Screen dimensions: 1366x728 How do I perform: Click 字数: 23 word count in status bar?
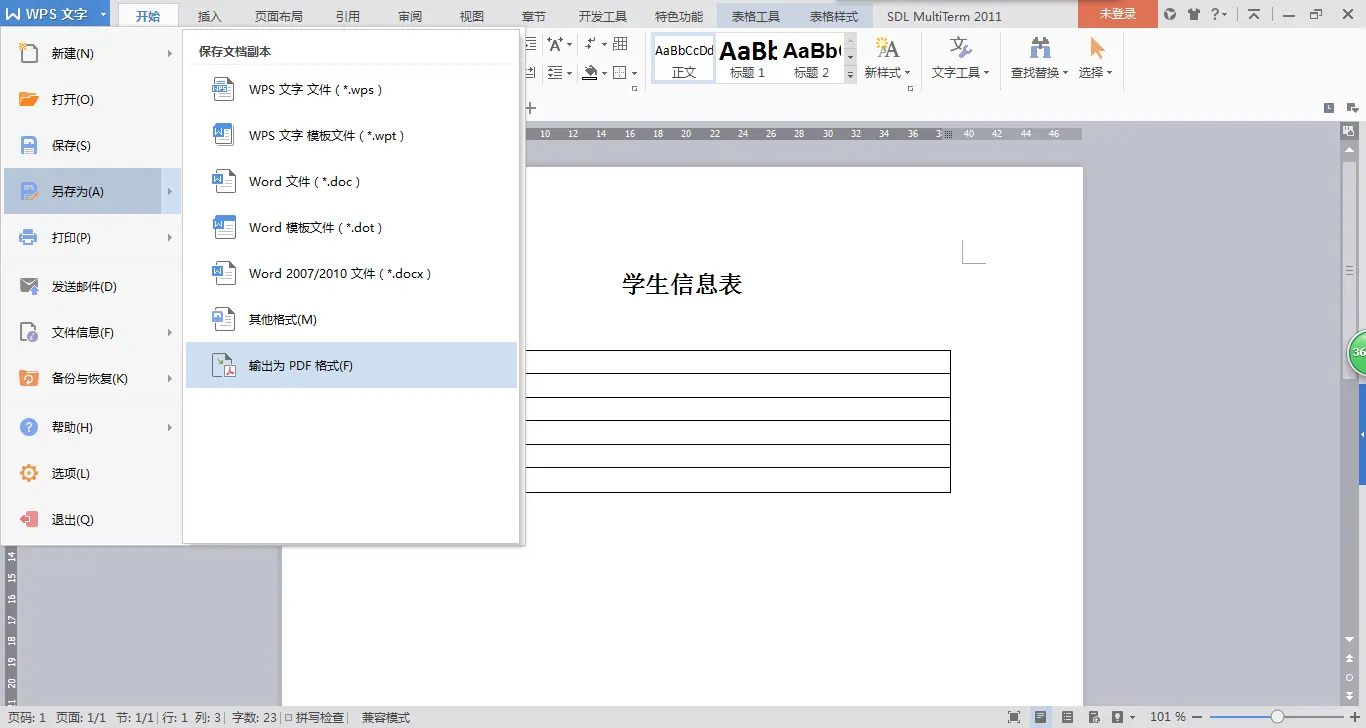[254, 717]
